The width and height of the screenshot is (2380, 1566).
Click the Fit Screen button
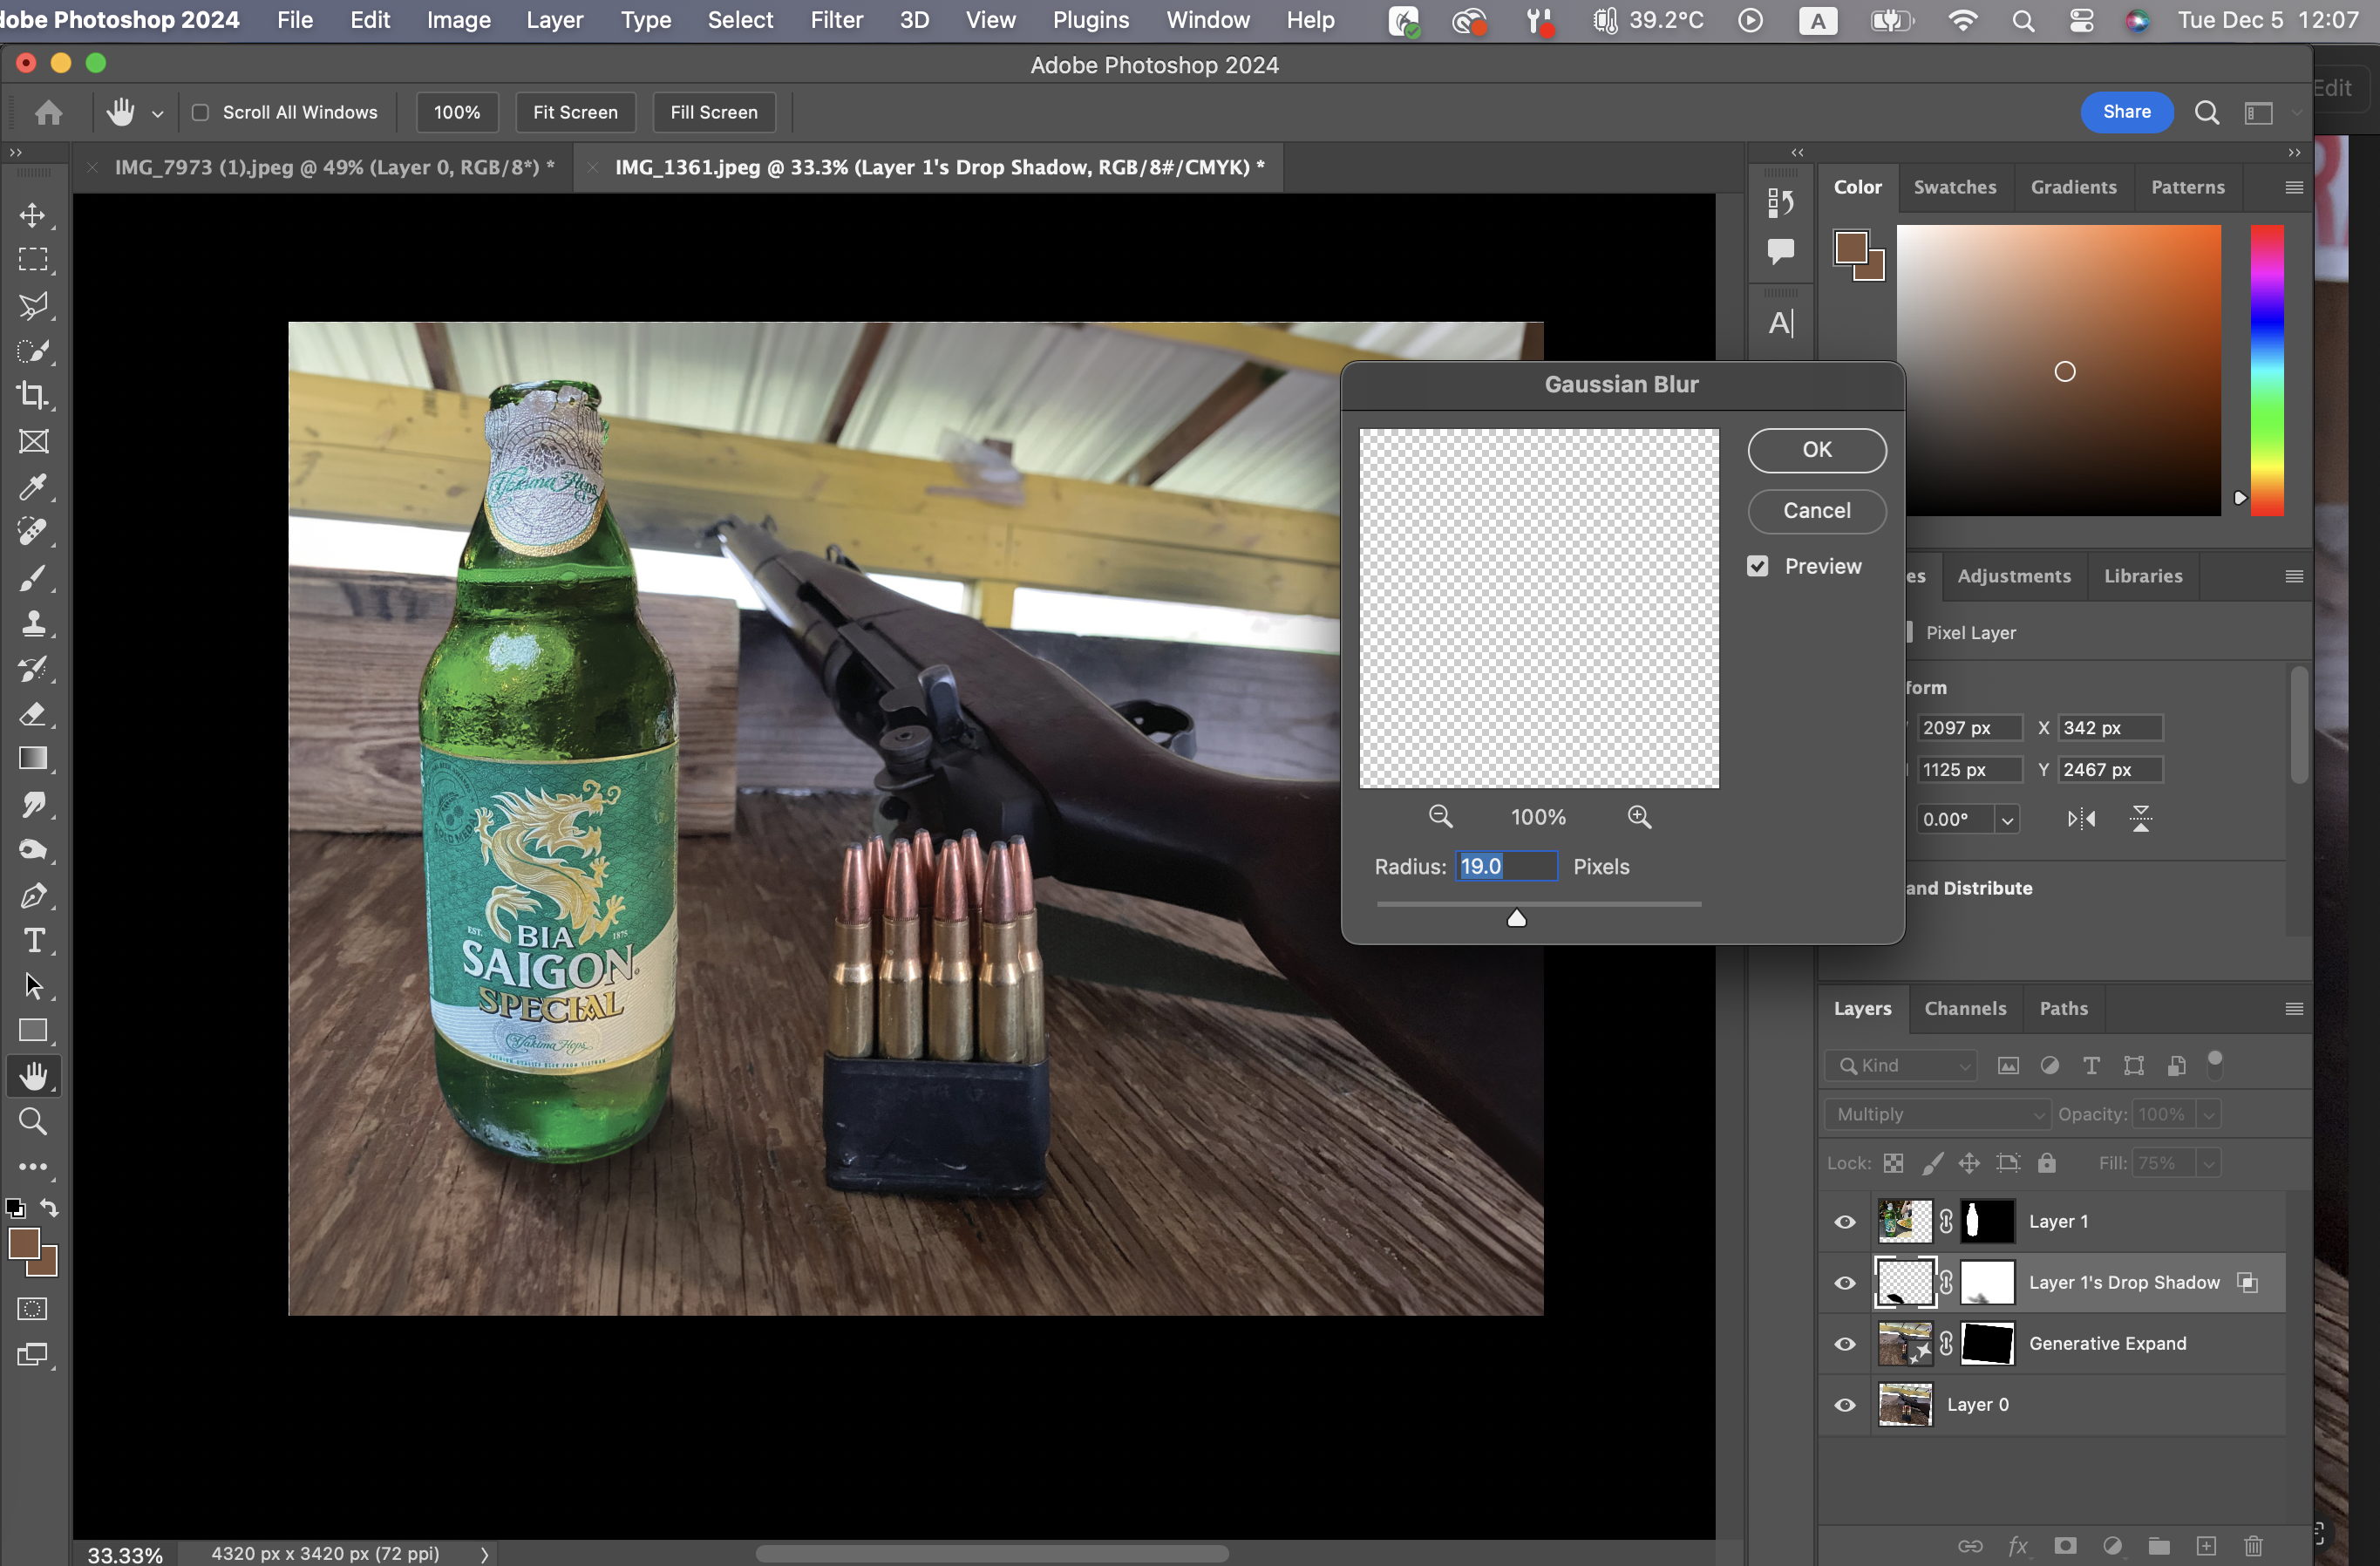pyautogui.click(x=575, y=112)
